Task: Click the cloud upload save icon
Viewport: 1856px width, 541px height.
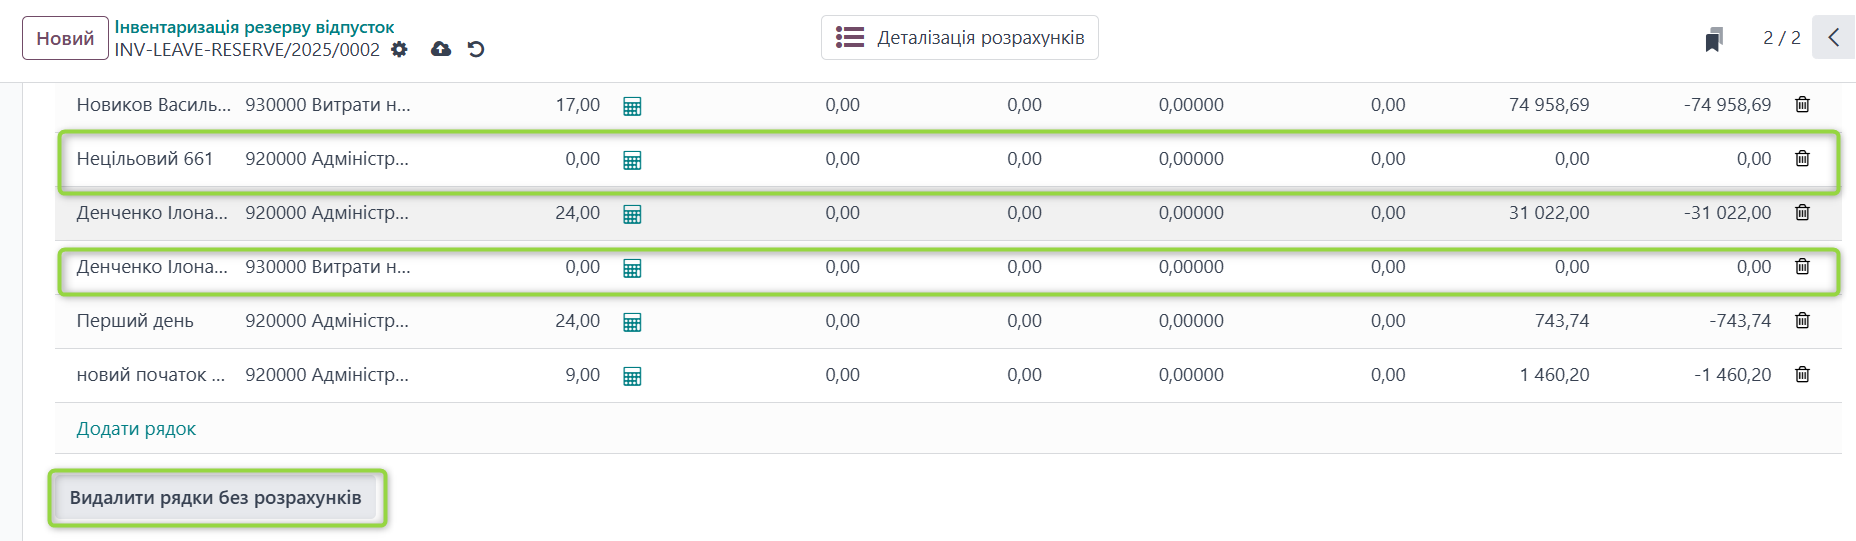Action: coord(441,49)
